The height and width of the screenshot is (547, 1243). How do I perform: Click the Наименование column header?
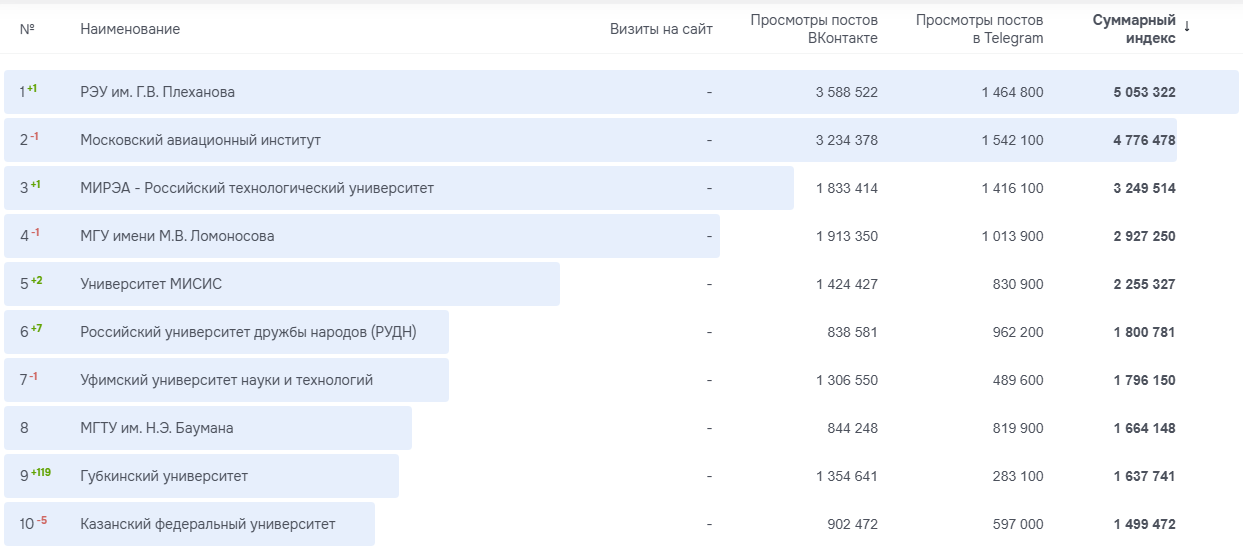click(130, 29)
